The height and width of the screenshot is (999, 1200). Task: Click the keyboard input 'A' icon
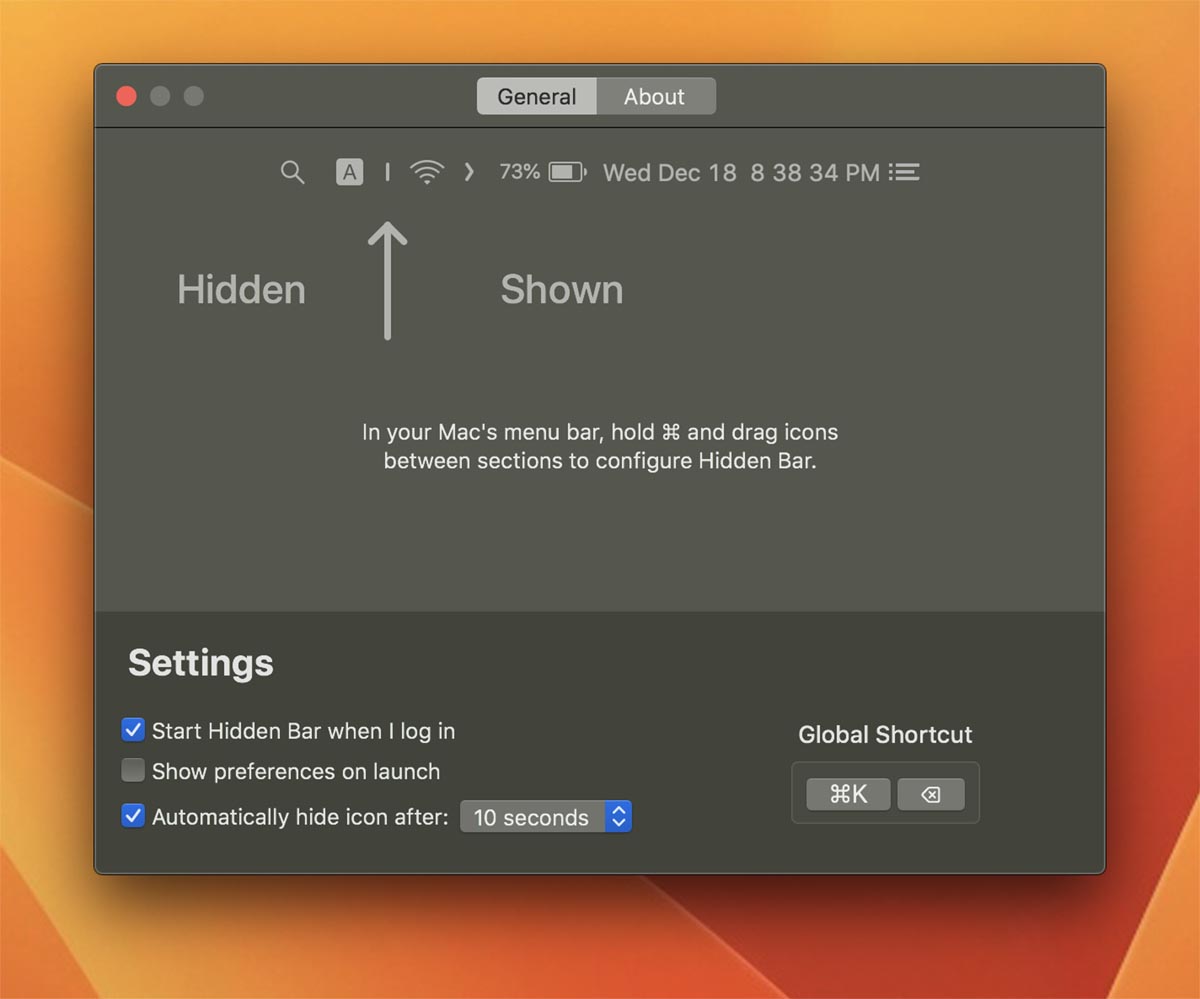tap(349, 172)
